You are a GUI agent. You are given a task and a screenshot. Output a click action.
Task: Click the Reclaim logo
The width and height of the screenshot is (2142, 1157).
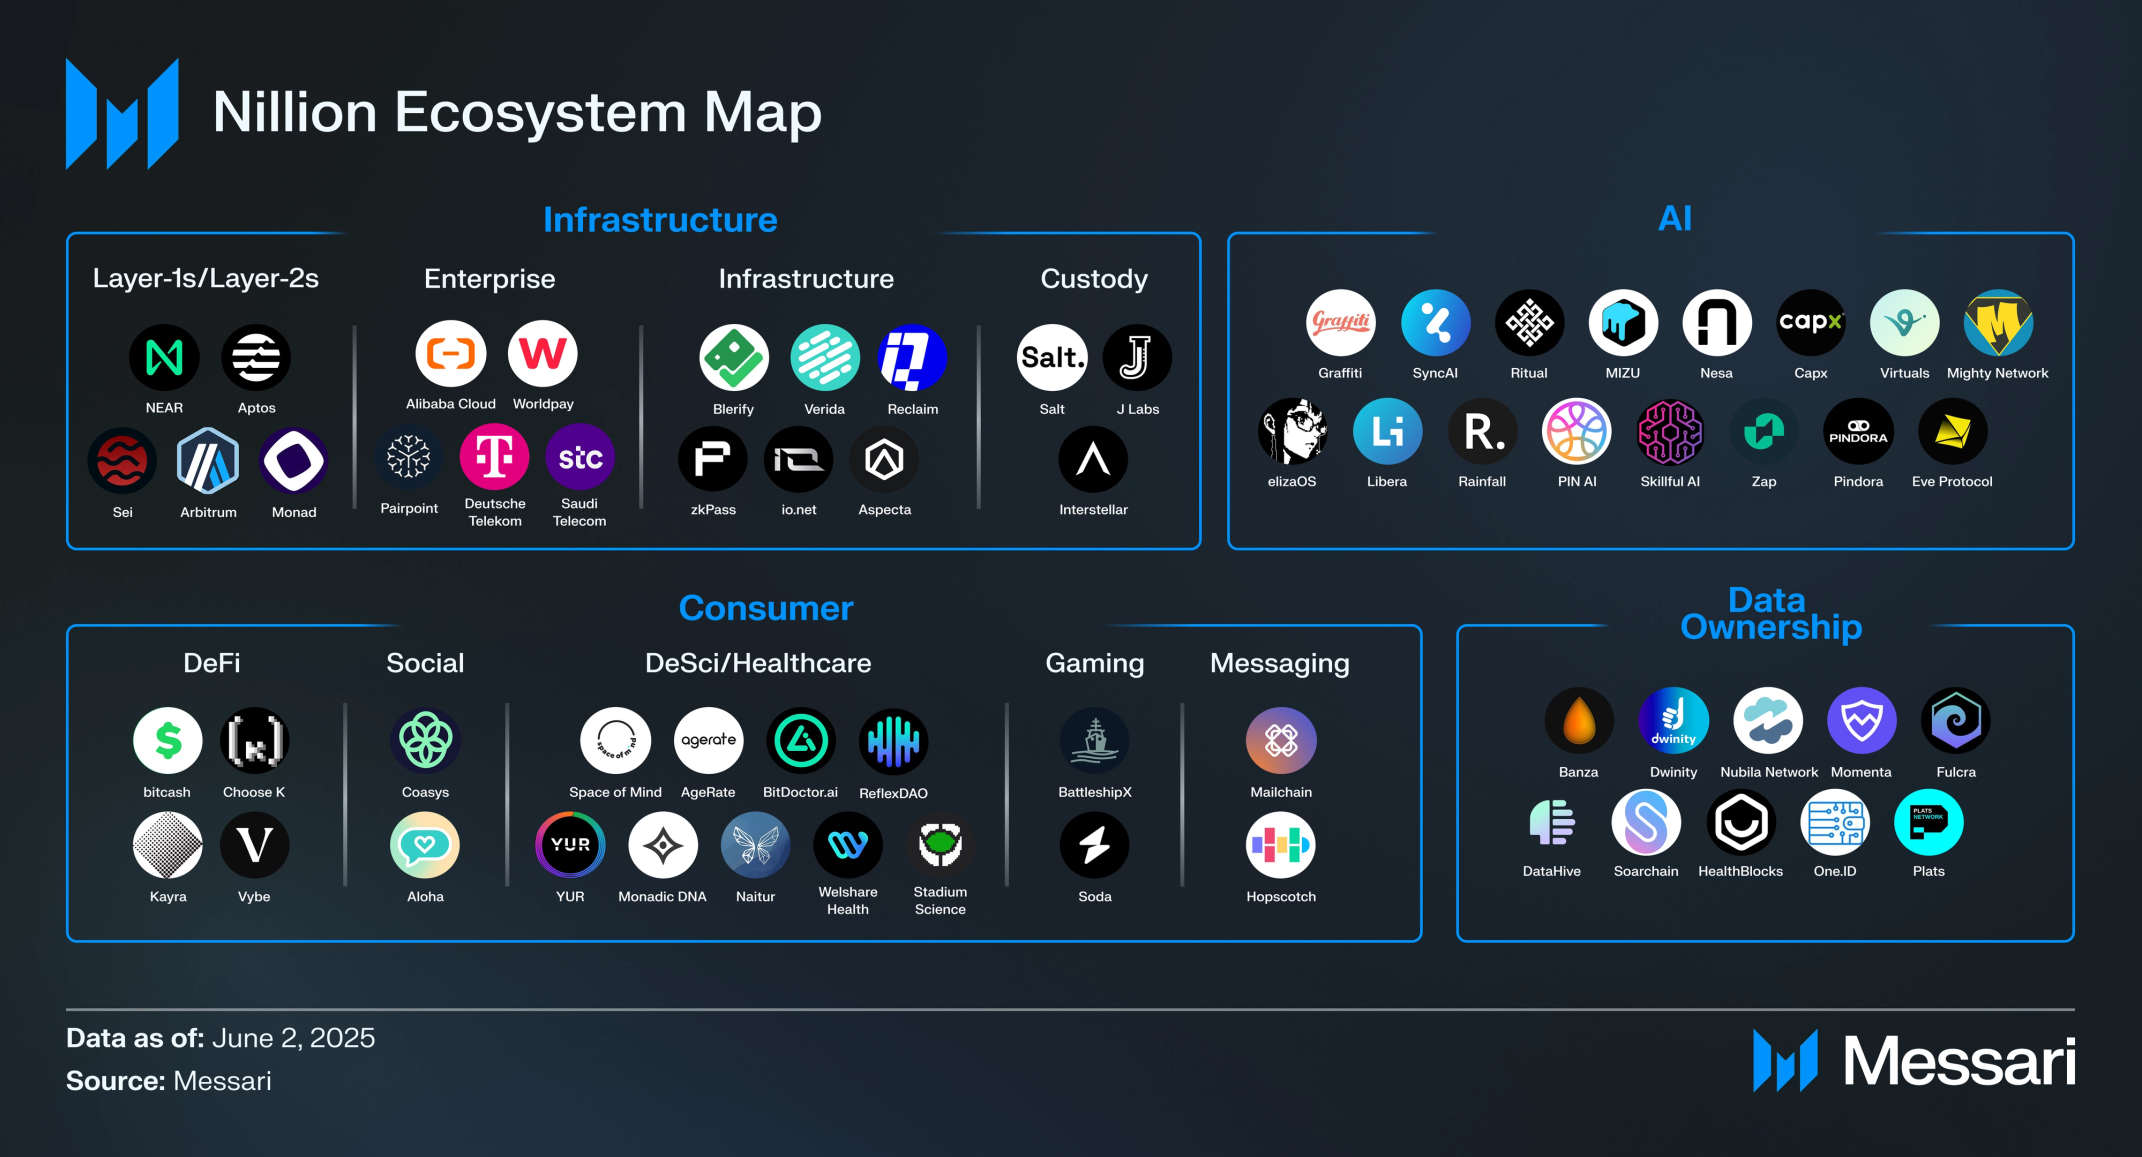912,357
